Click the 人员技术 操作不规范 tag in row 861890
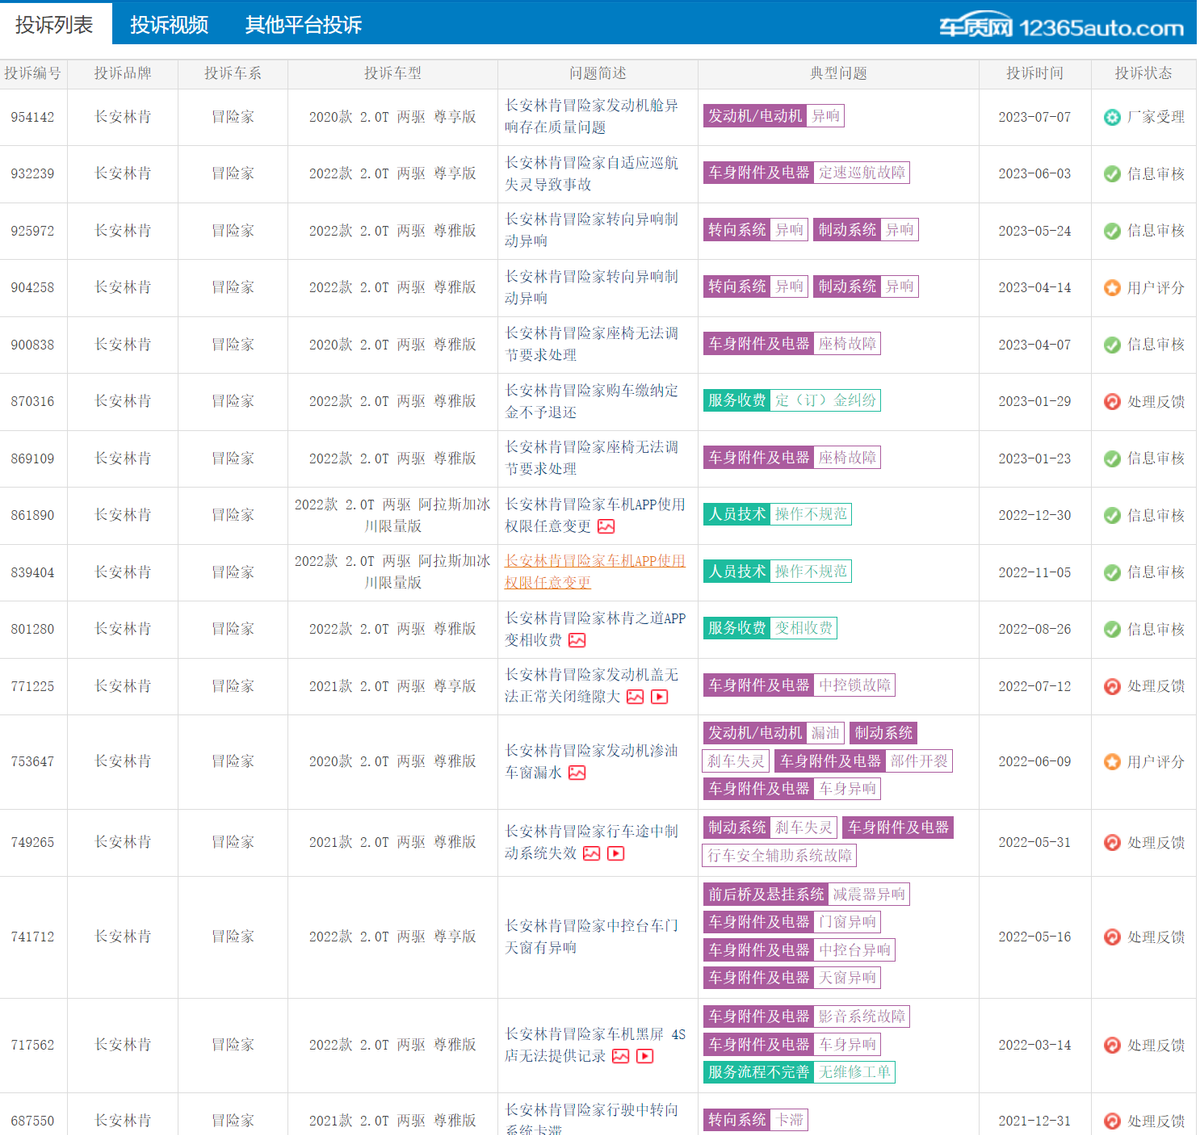The height and width of the screenshot is (1135, 1200). pyautogui.click(x=778, y=515)
